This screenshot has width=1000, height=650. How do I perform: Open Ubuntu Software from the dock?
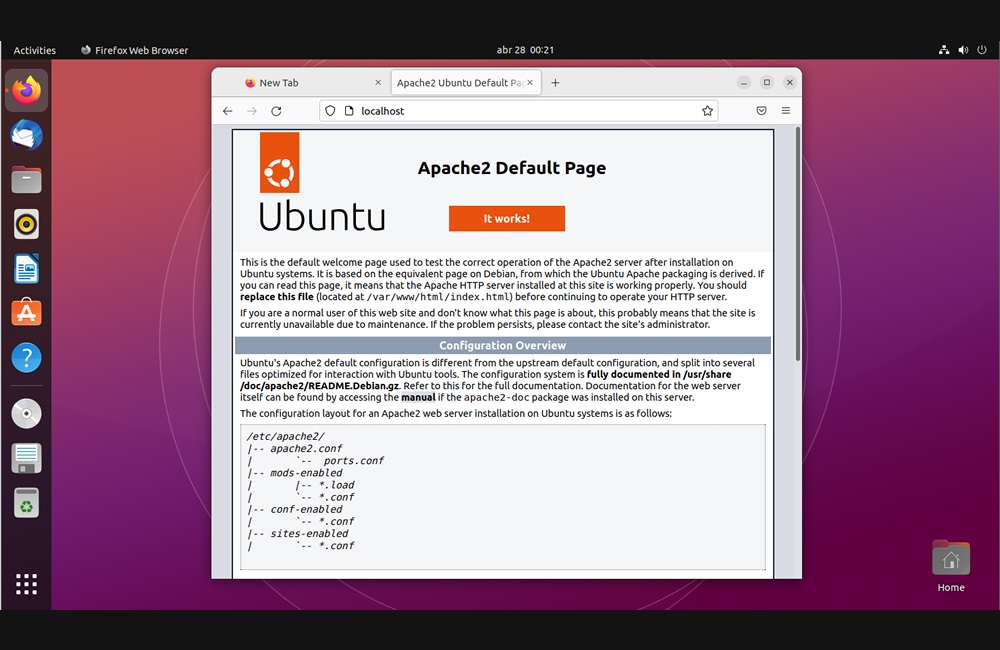coord(27,313)
